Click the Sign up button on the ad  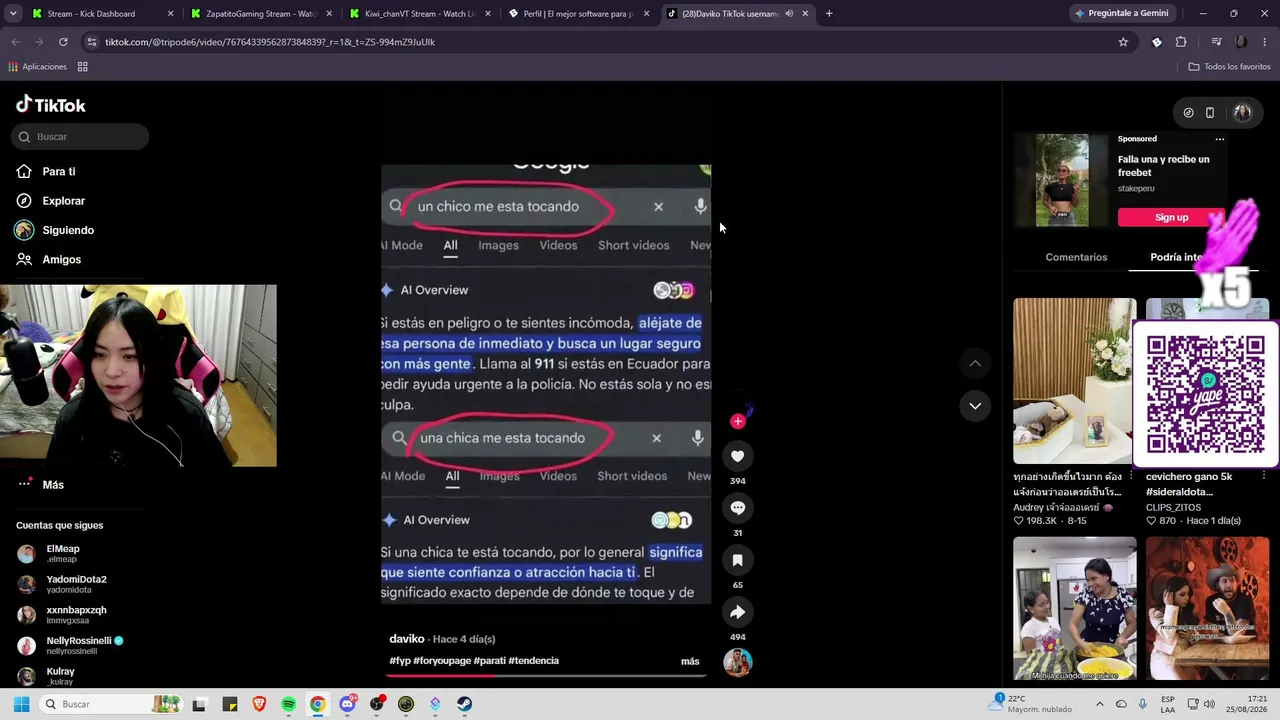(1171, 217)
